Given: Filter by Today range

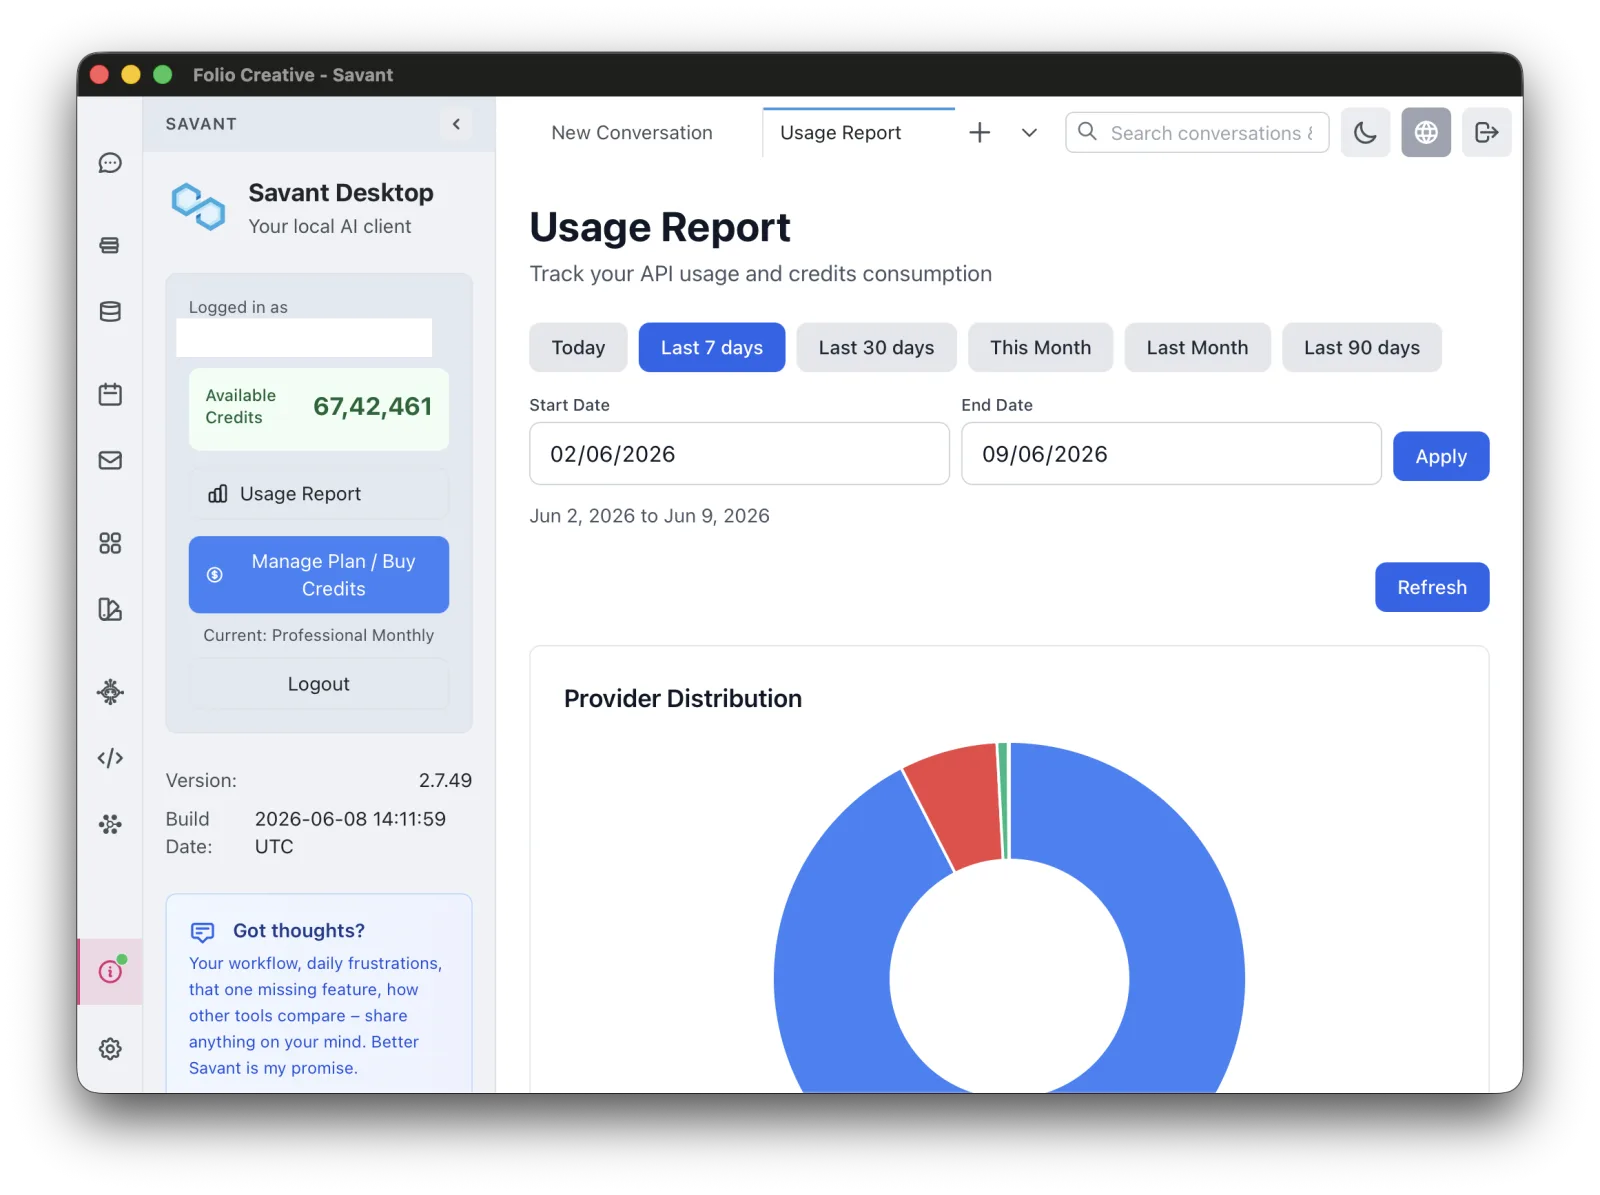Looking at the screenshot, I should pyautogui.click(x=578, y=347).
